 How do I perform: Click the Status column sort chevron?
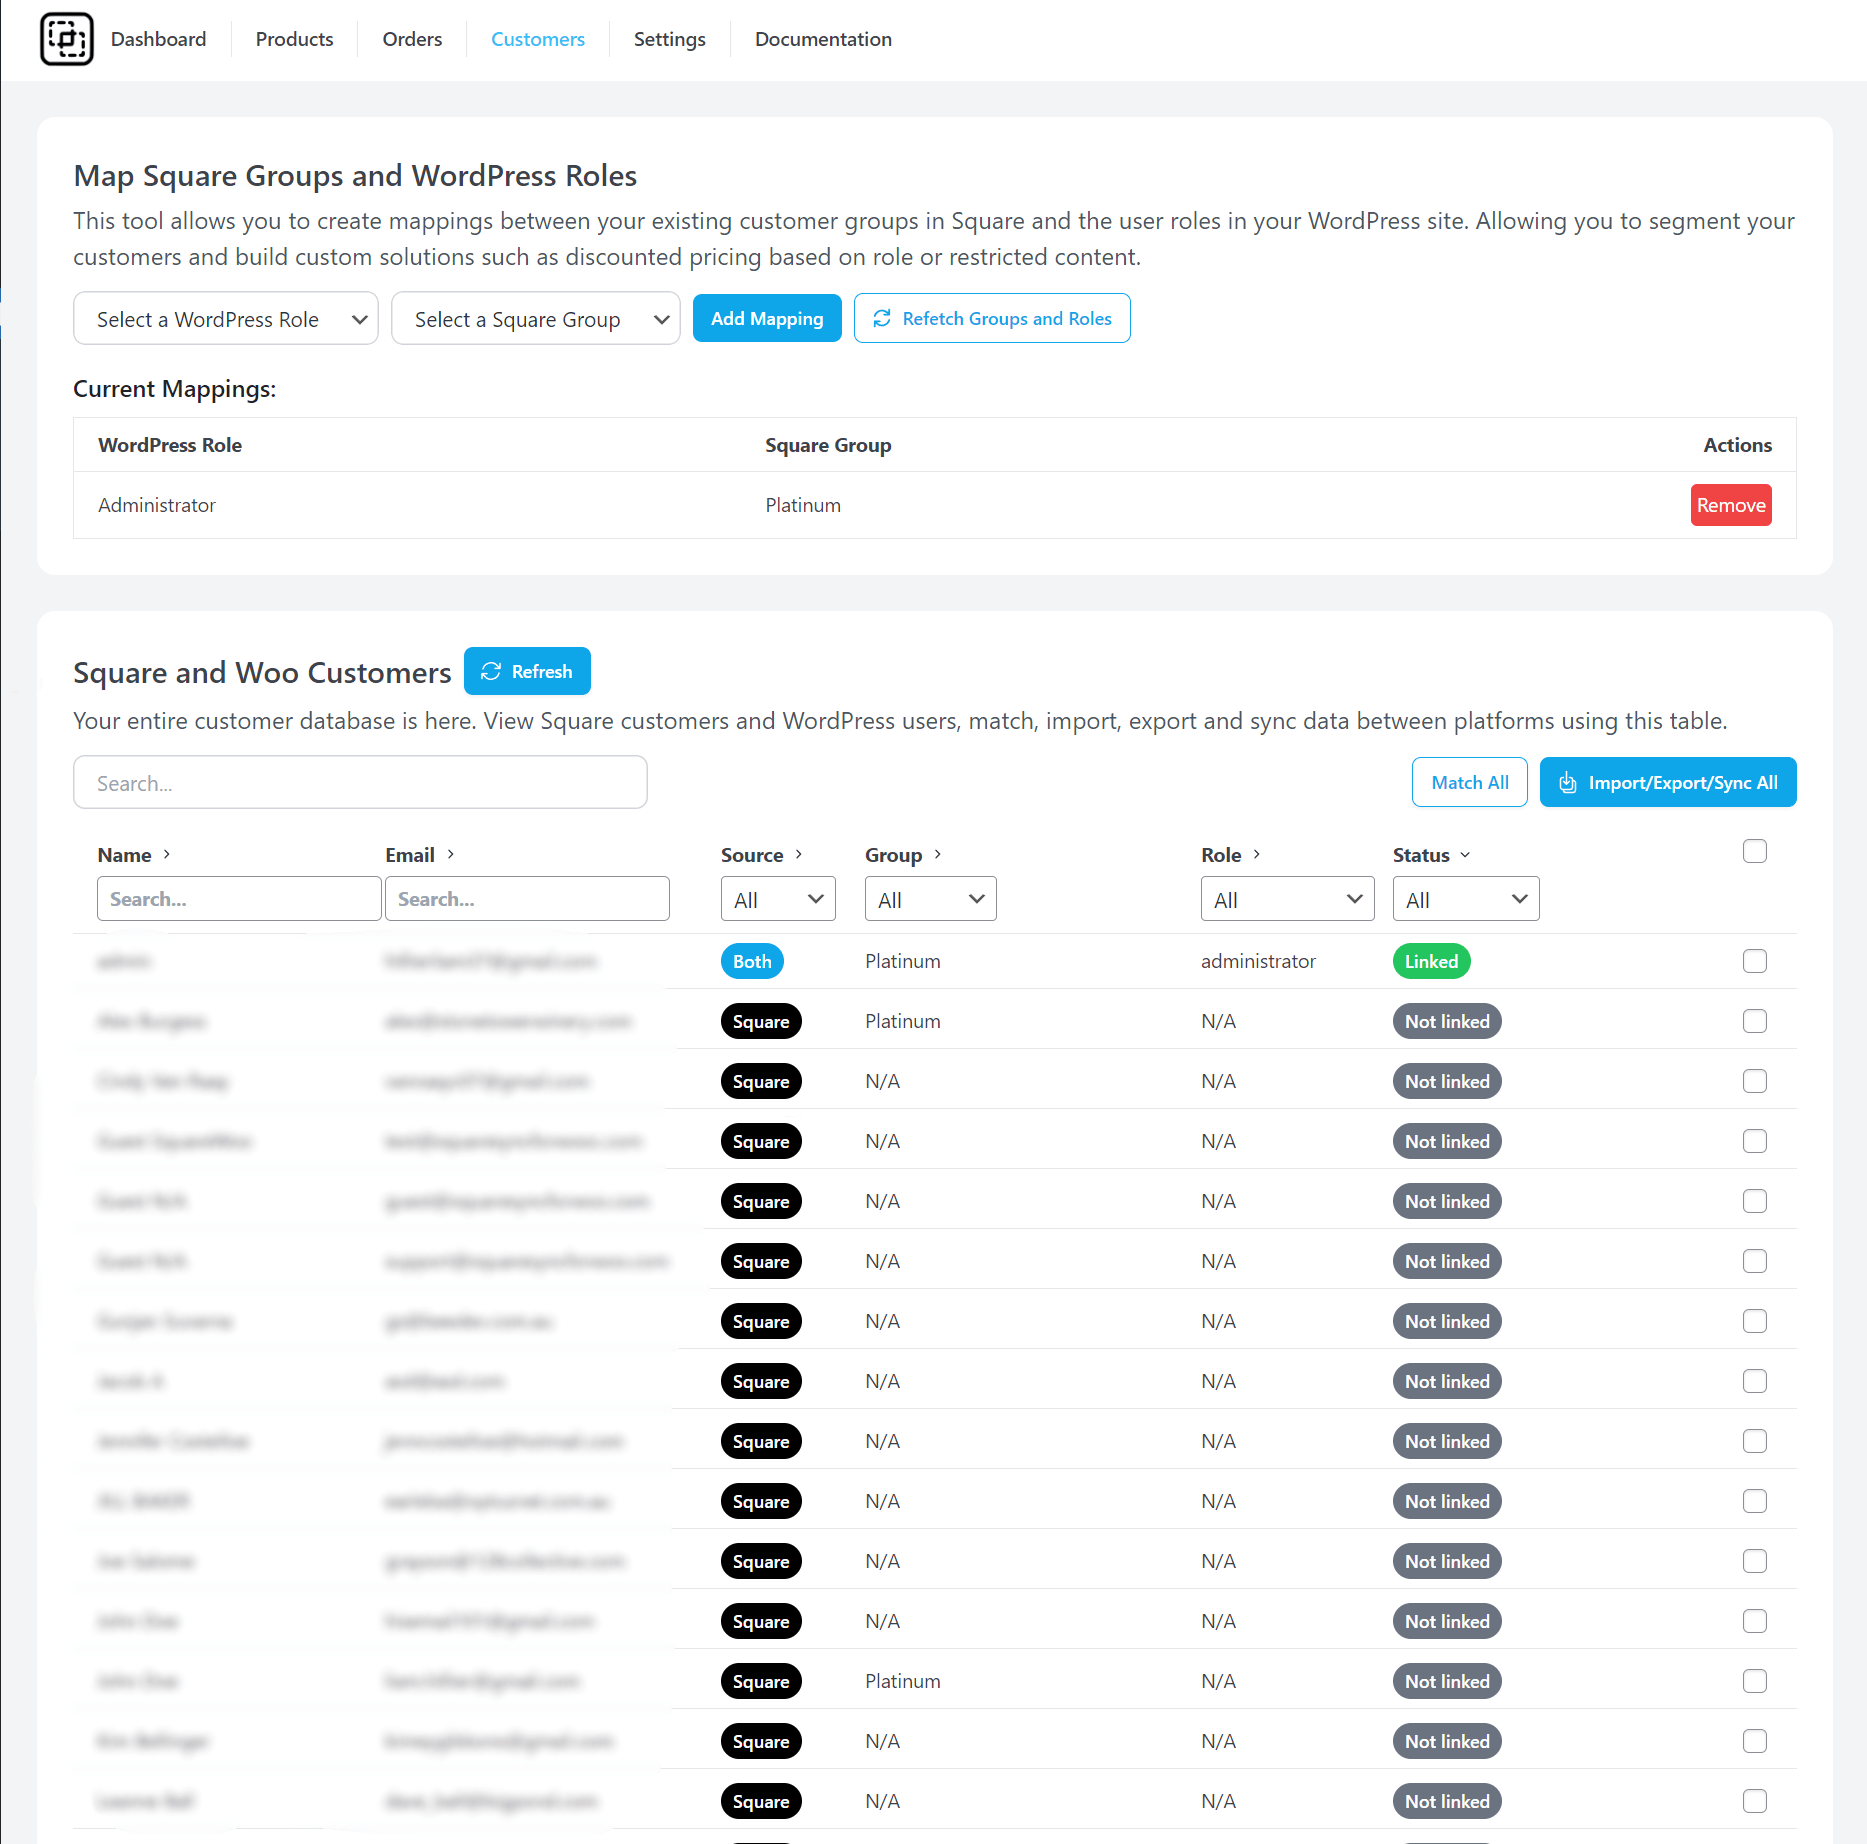[x=1466, y=854]
